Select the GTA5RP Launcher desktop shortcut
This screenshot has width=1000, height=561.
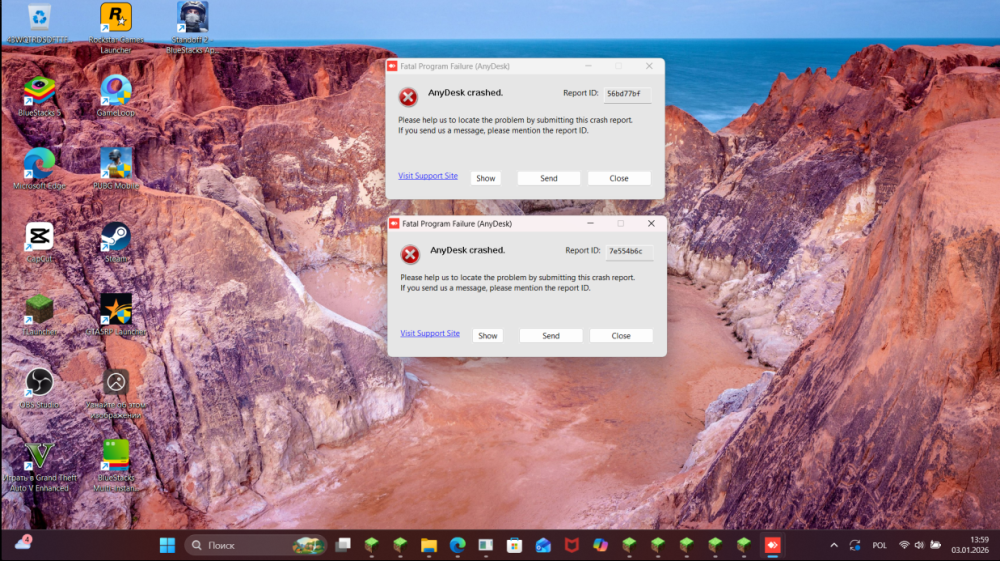(115, 316)
